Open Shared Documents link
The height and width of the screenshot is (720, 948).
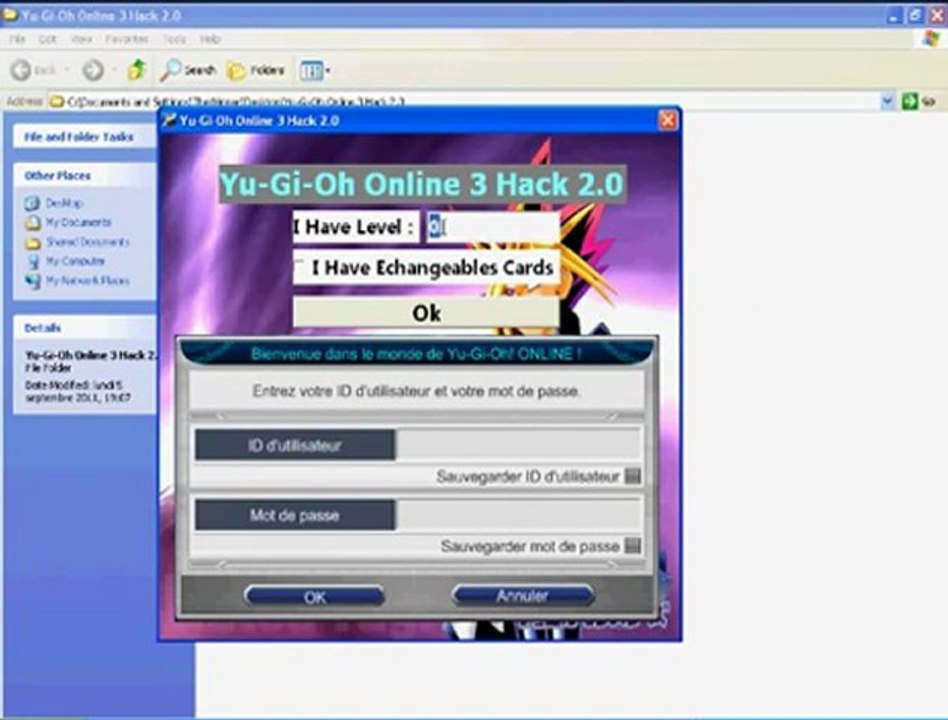click(88, 242)
